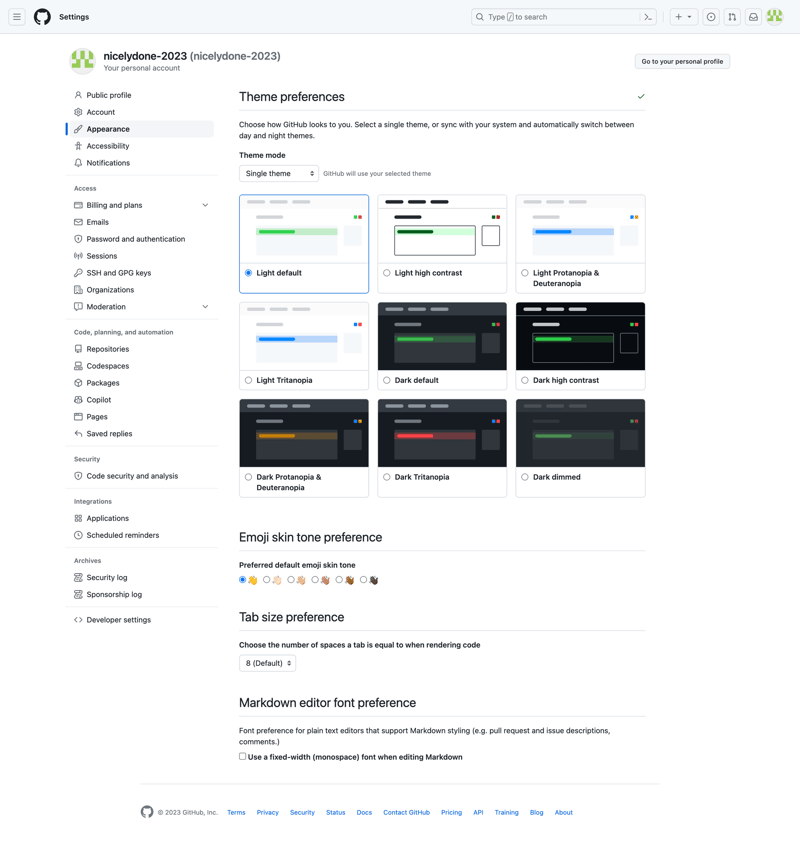Click the GitHub logo in the top bar
The image size is (800, 845).
41,16
